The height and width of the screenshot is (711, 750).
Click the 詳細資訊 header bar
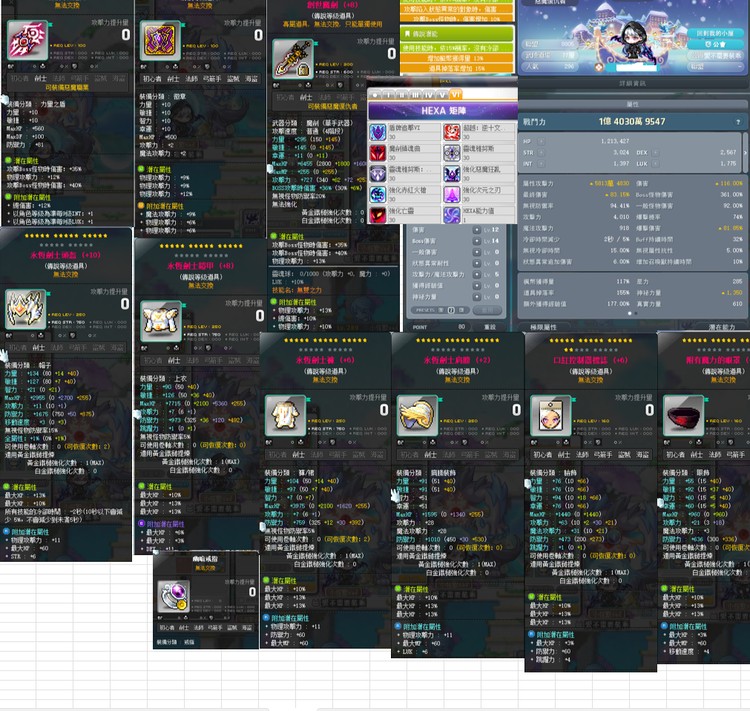[632, 83]
